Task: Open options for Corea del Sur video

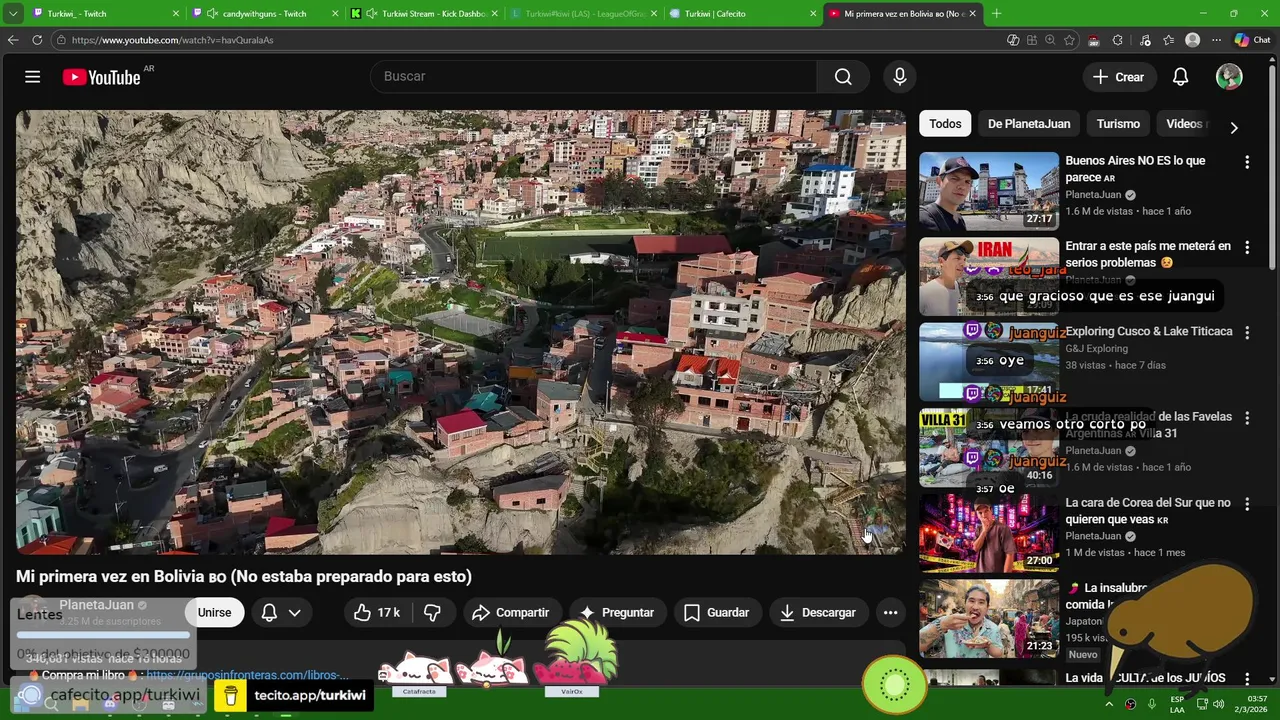Action: click(1247, 505)
